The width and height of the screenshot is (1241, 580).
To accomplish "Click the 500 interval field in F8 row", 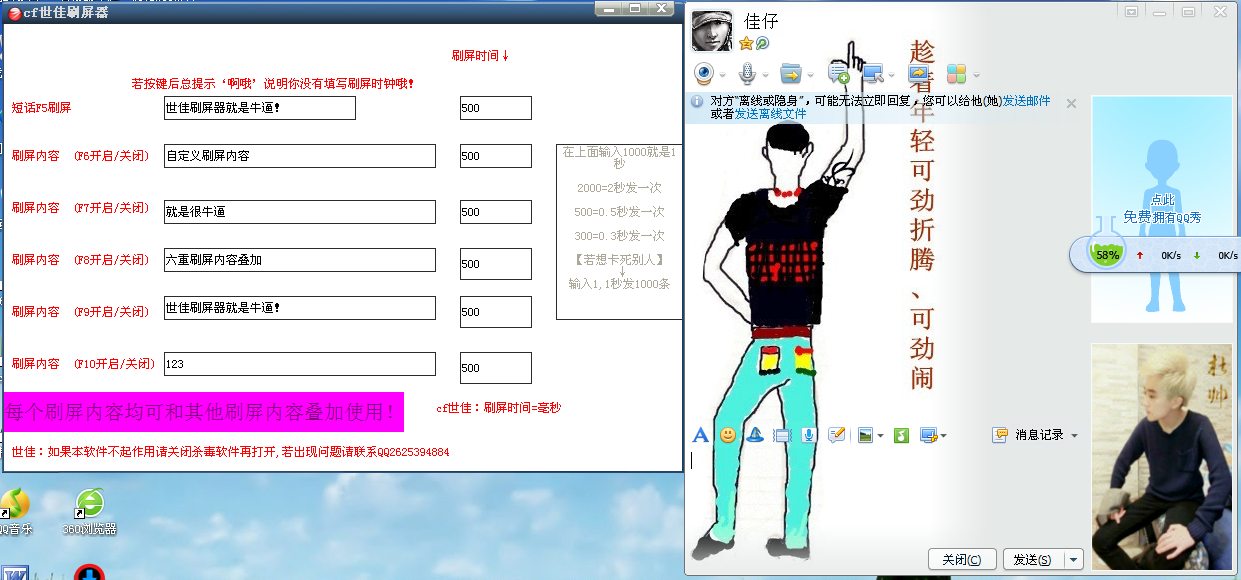I will click(496, 264).
